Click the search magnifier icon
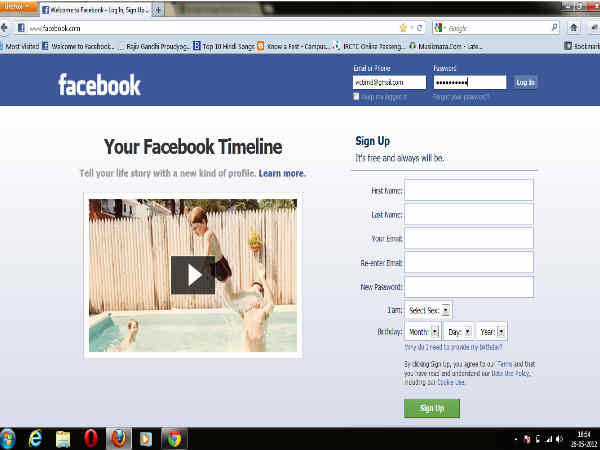600x450 pixels. 554,28
